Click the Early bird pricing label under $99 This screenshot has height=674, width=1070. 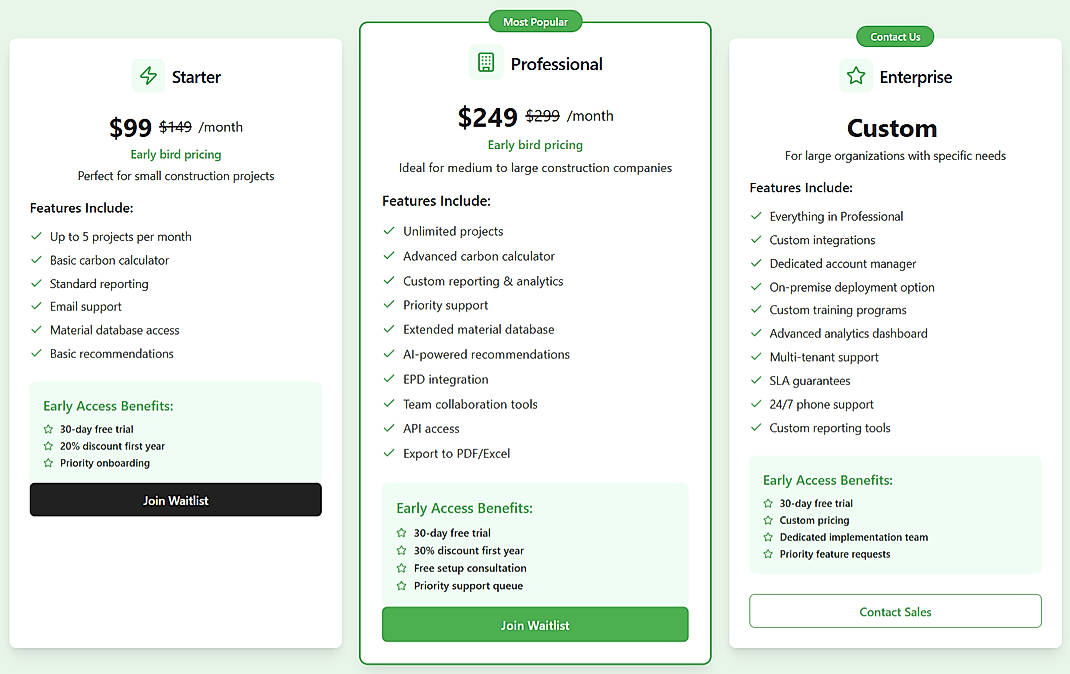pyautogui.click(x=175, y=154)
